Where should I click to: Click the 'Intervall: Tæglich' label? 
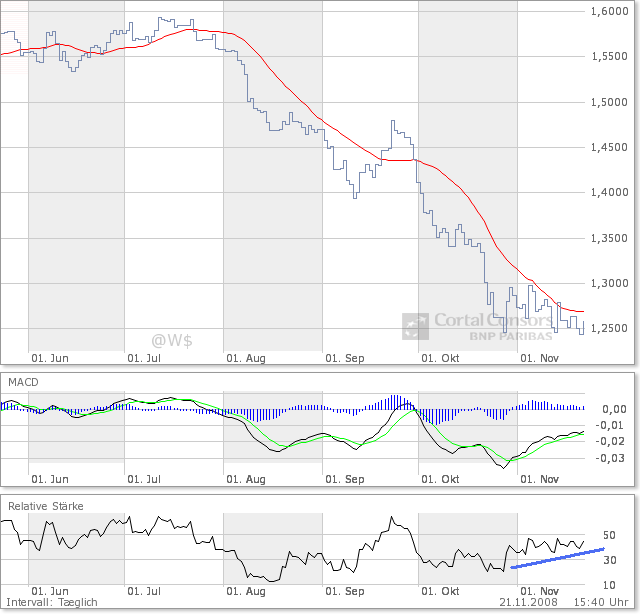52,603
